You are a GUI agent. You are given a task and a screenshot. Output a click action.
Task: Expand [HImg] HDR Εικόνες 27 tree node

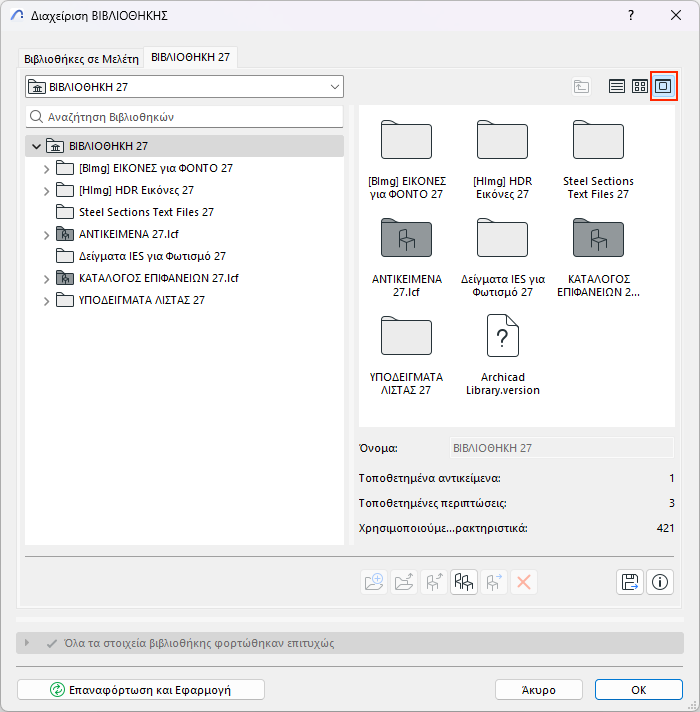click(46, 191)
